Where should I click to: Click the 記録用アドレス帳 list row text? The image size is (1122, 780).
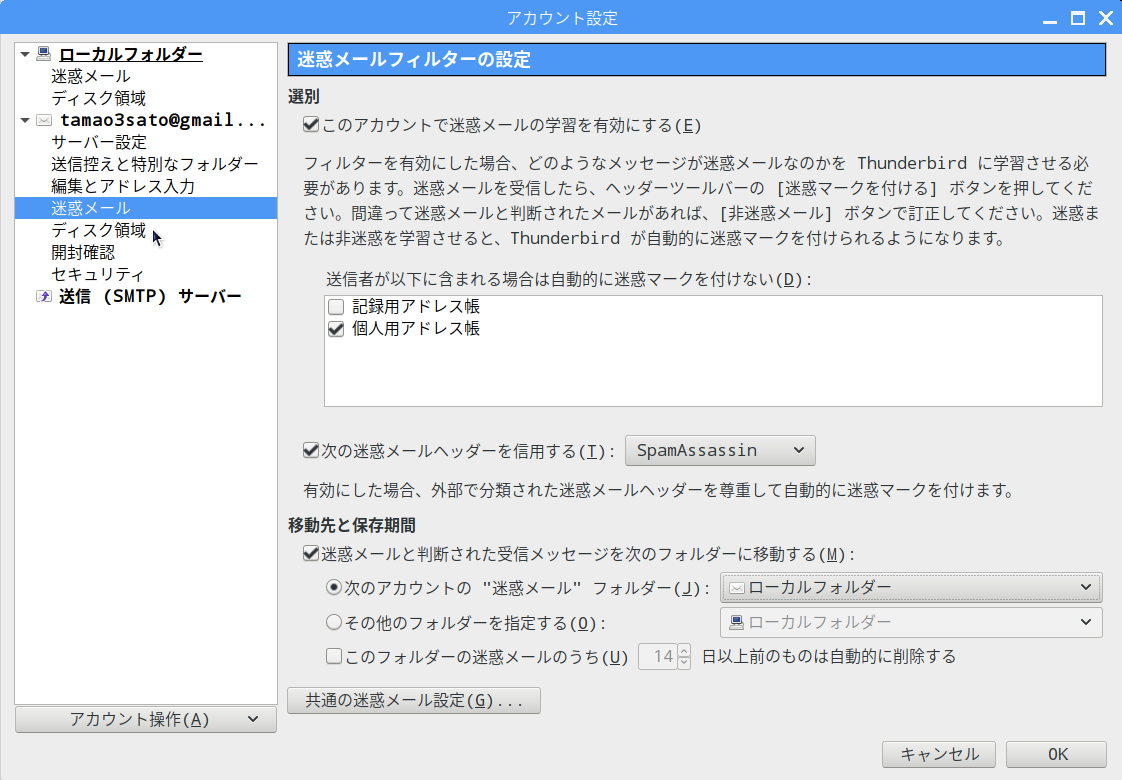[x=416, y=307]
